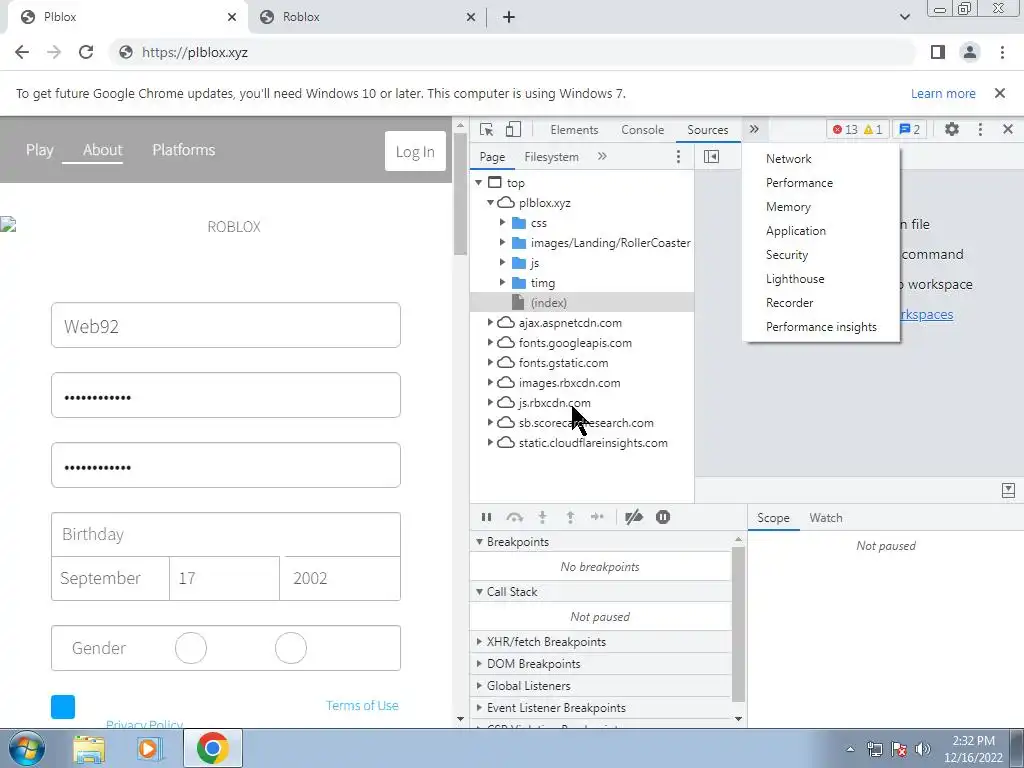
Task: Check the blue terms agreement box
Action: [x=63, y=707]
